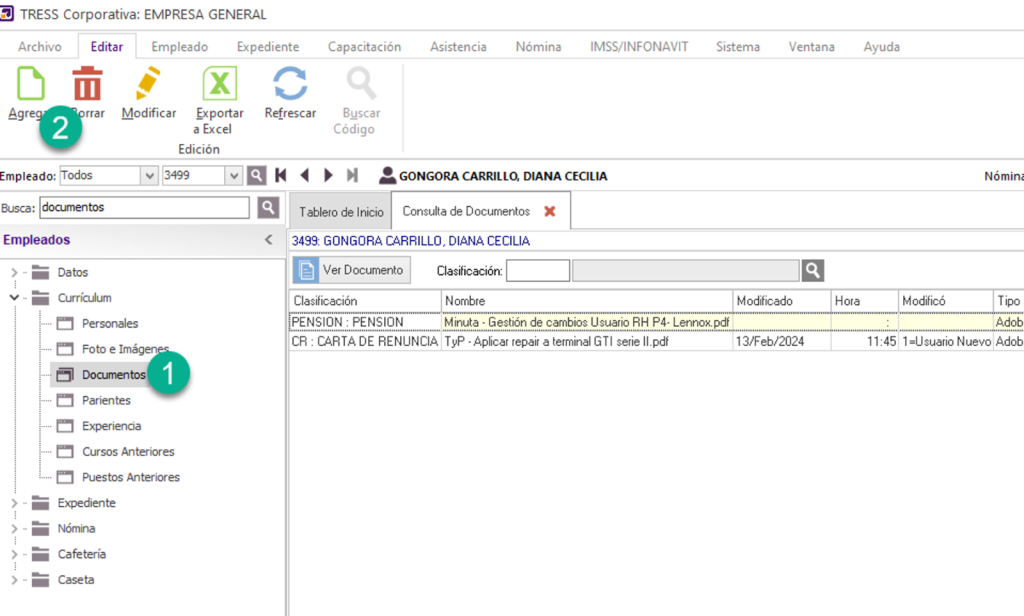This screenshot has width=1024, height=616.
Task: Click the Modificar pencil icon
Action: 149,84
